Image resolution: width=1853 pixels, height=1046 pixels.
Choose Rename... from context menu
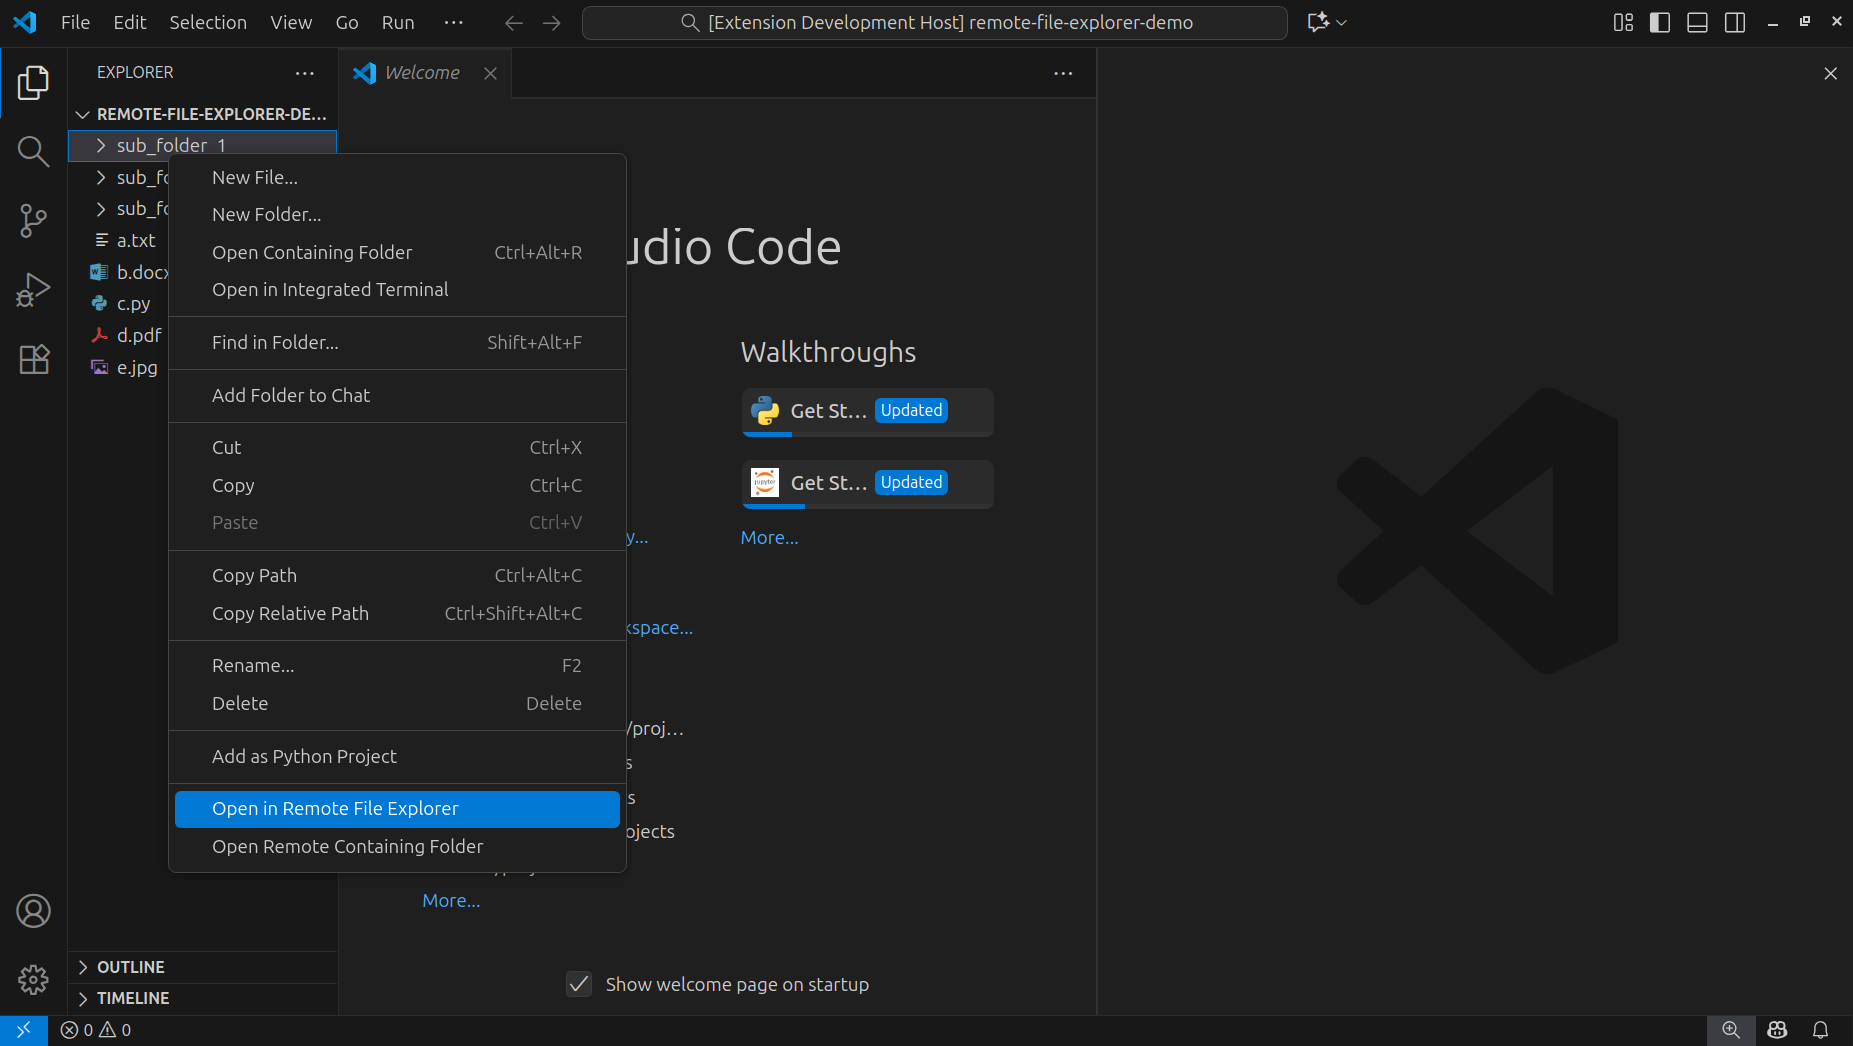click(397, 665)
